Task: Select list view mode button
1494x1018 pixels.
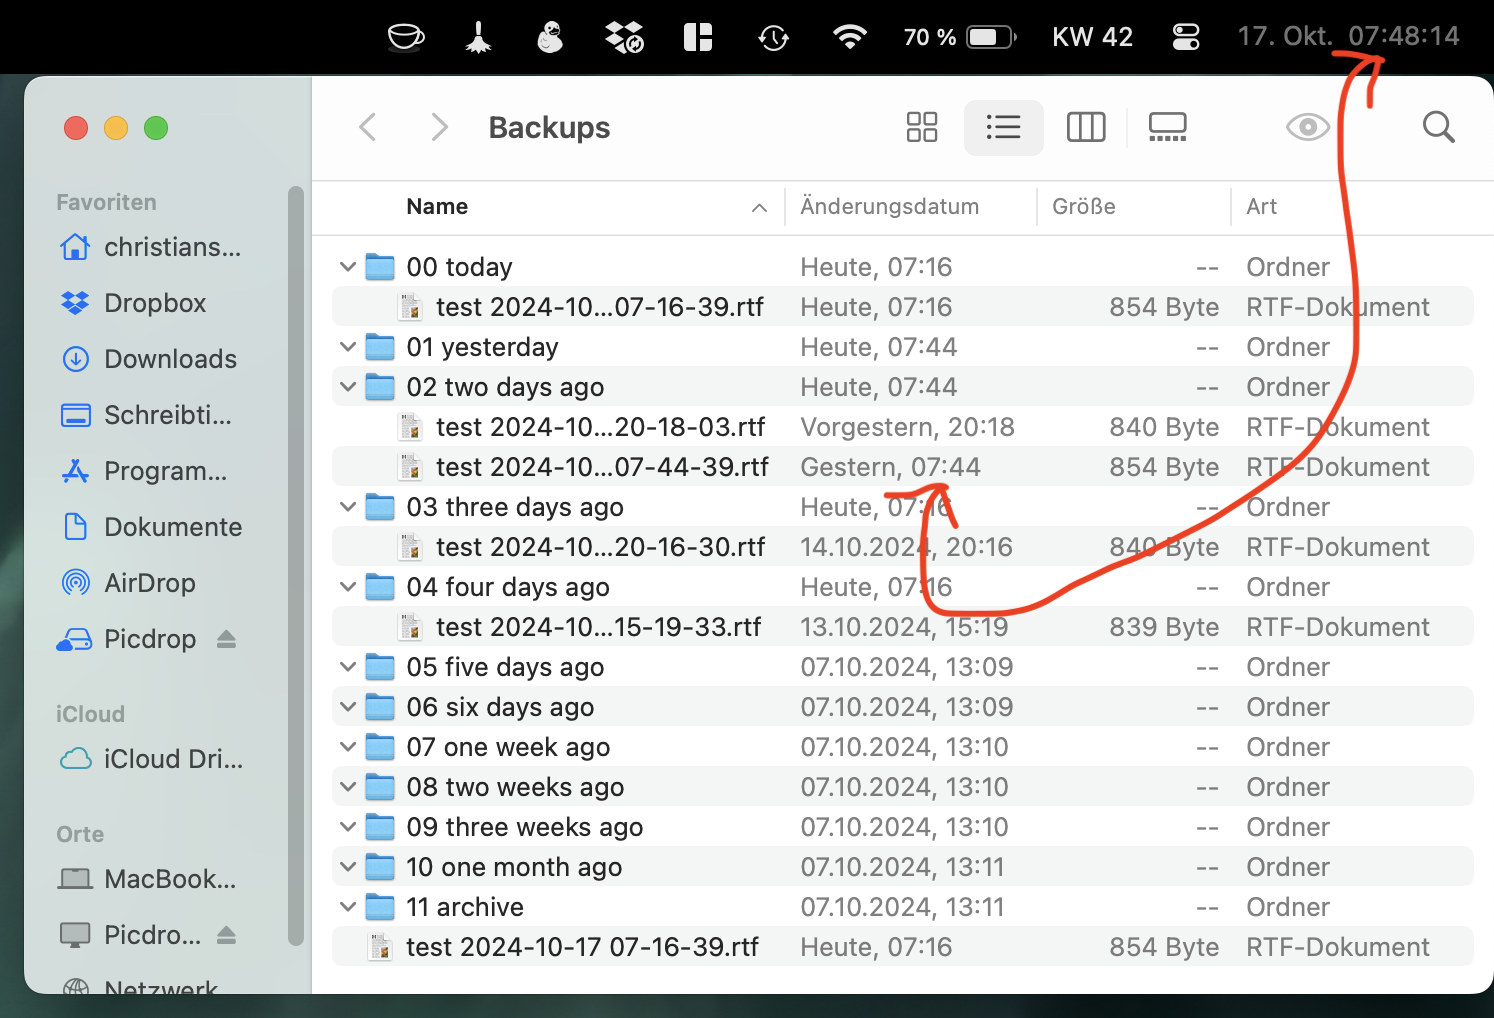Action: point(1003,127)
